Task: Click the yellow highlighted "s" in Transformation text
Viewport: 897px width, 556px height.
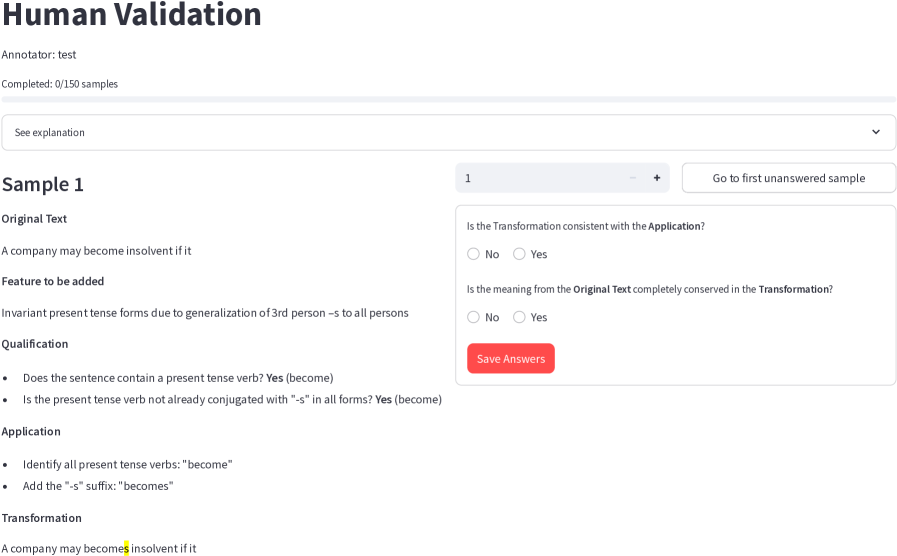Action: 127,548
